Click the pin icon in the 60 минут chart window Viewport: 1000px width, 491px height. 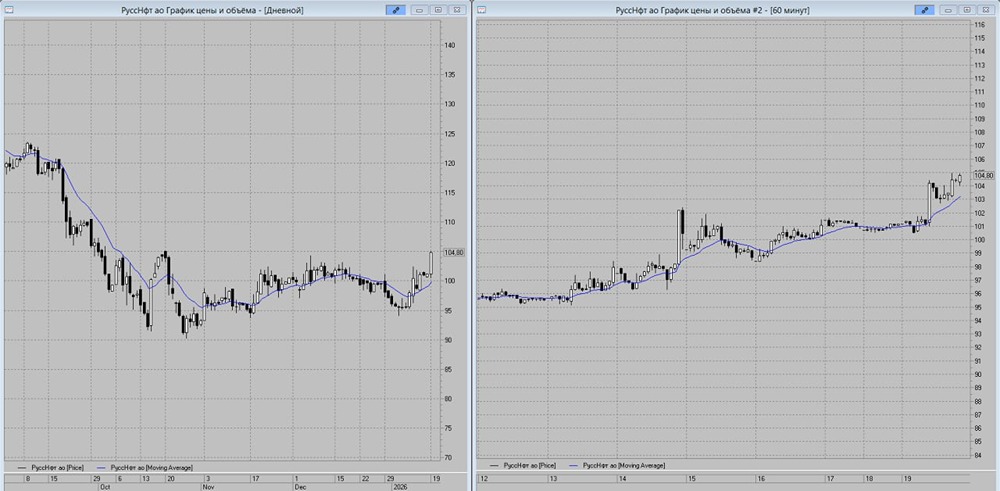(x=924, y=10)
